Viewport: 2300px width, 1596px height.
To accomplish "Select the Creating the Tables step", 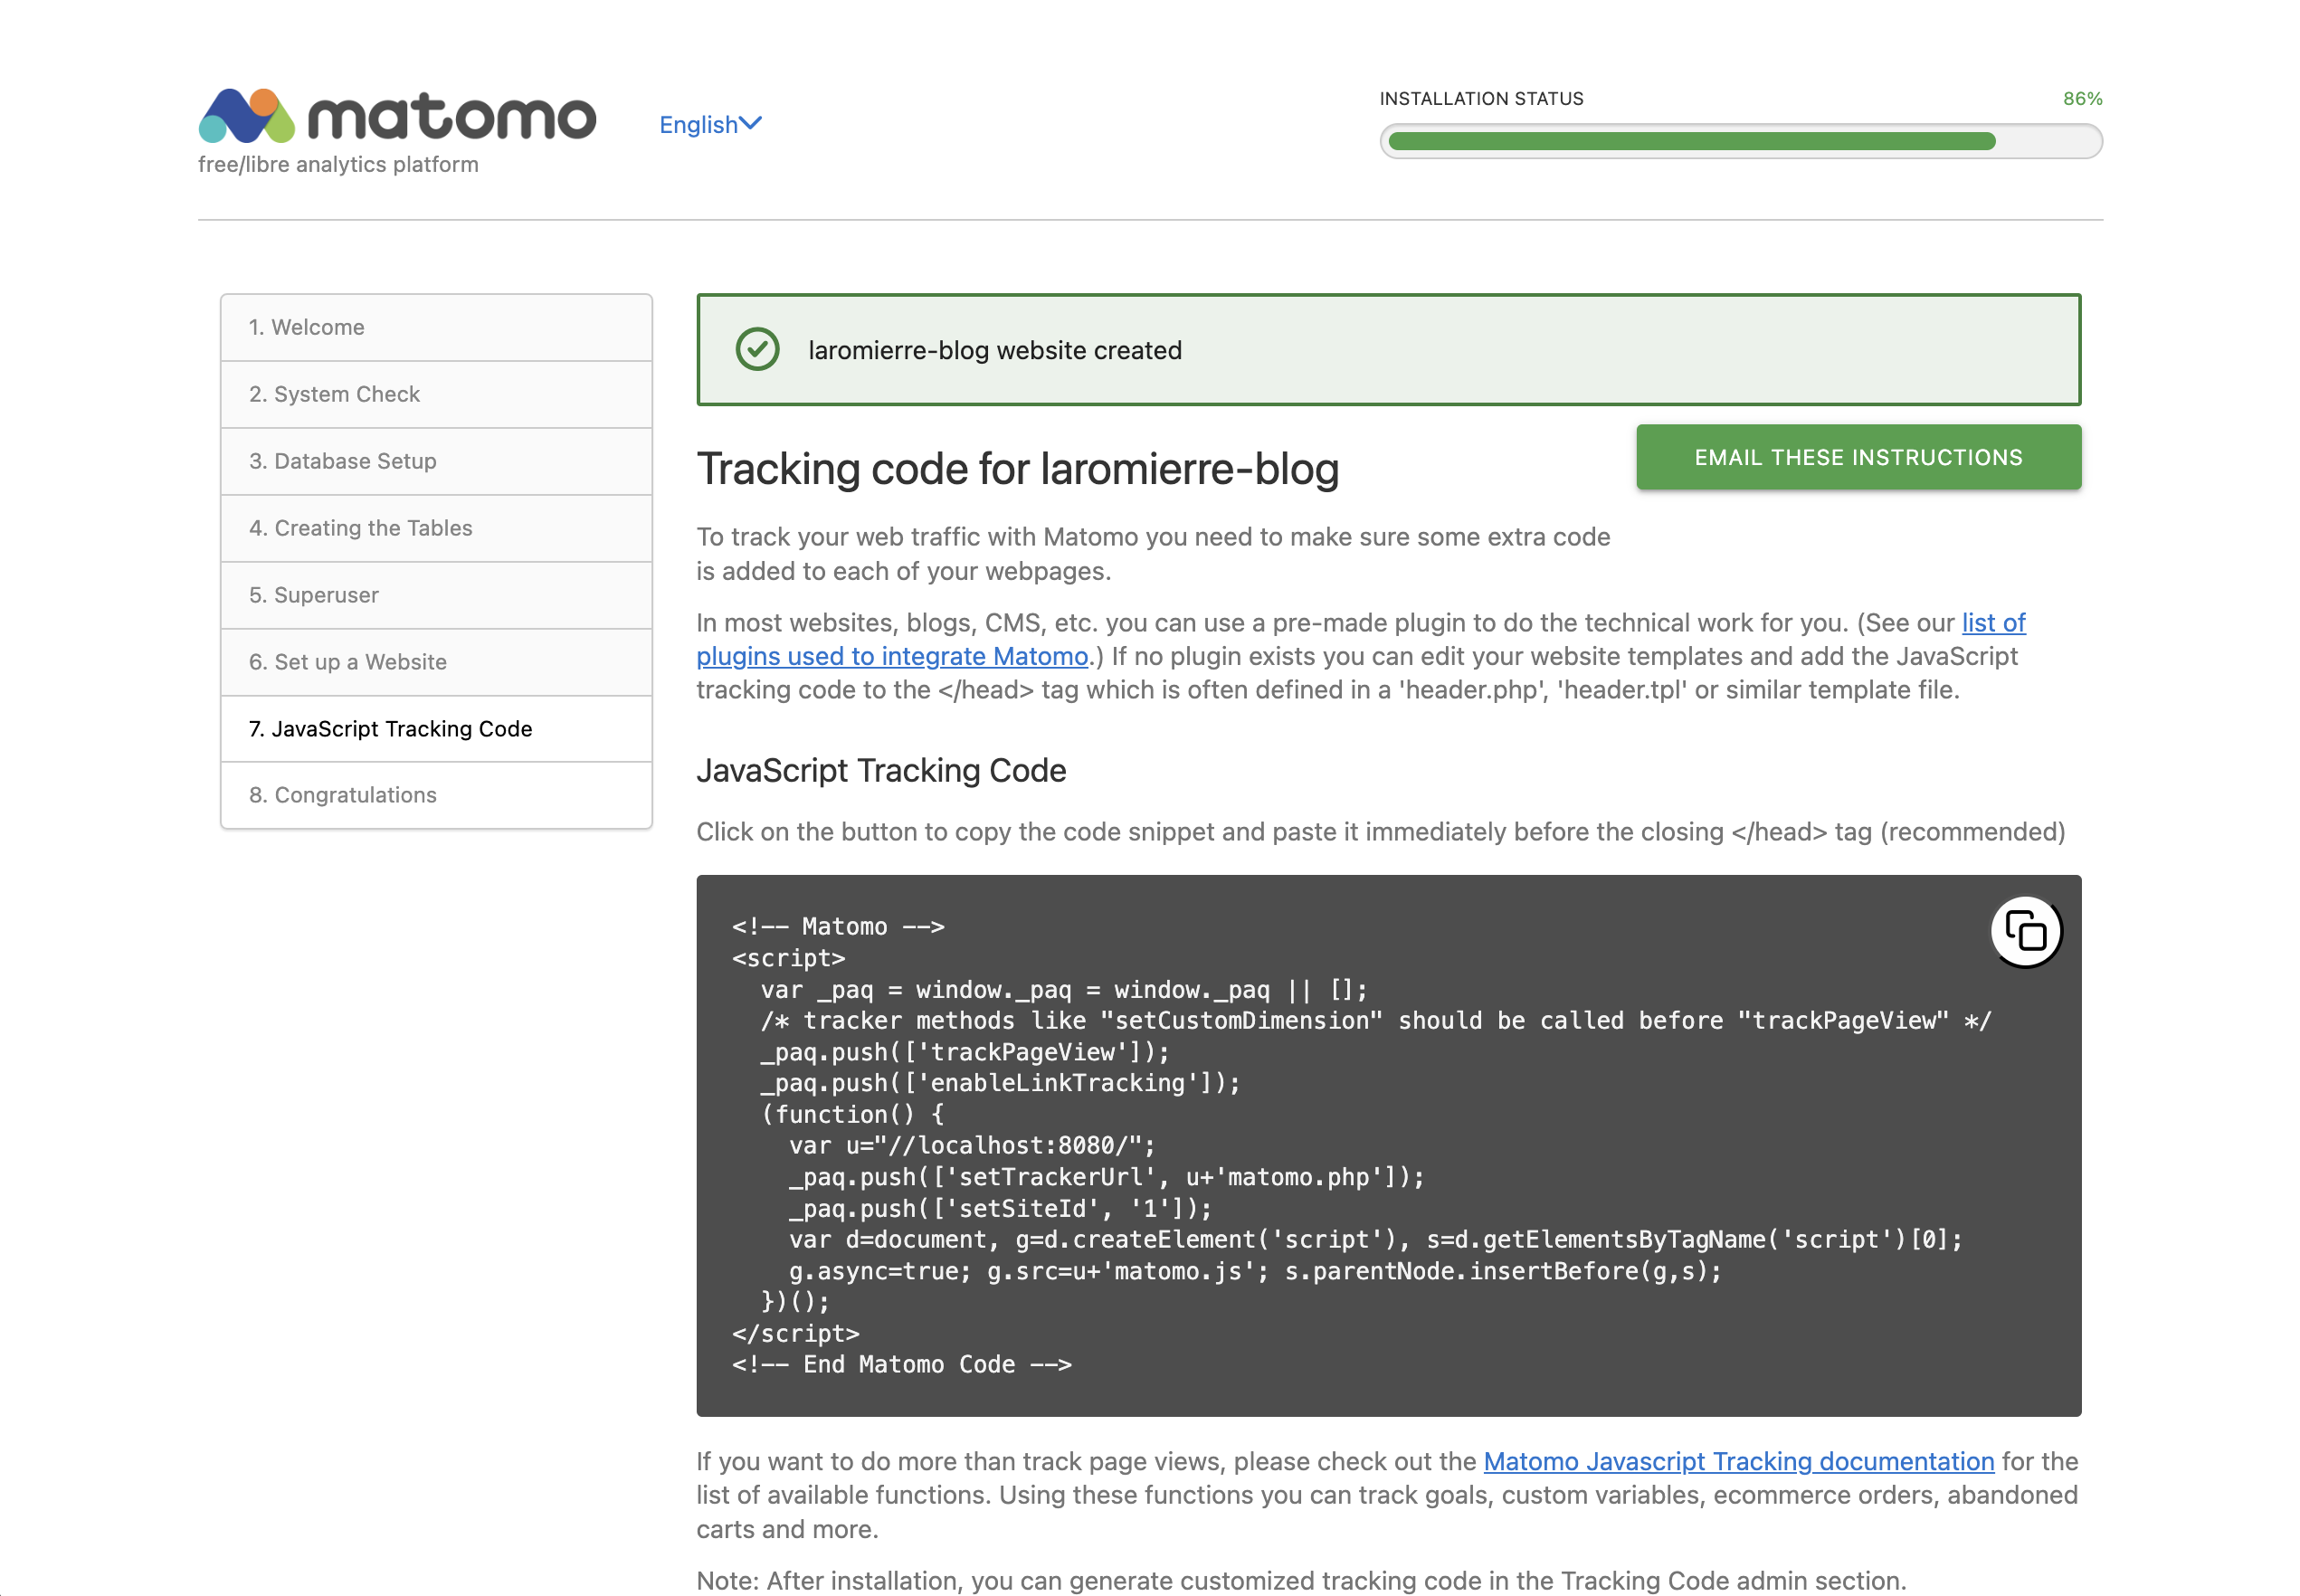I will coord(360,527).
